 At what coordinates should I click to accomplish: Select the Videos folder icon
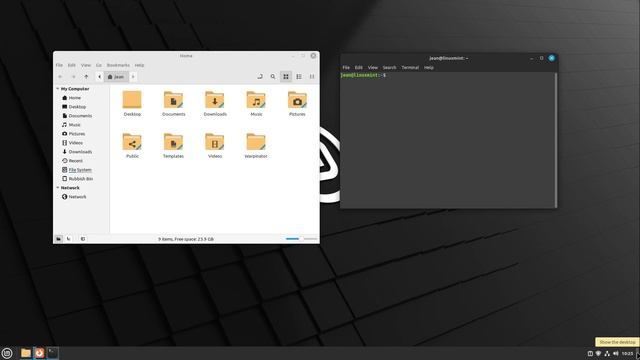coord(215,142)
